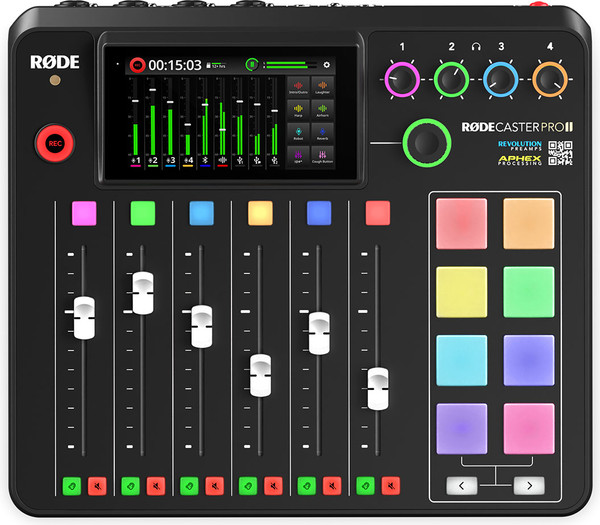This screenshot has width=600, height=525.
Task: Trigger the Laughter pad on the touchscreen
Action: pos(322,86)
